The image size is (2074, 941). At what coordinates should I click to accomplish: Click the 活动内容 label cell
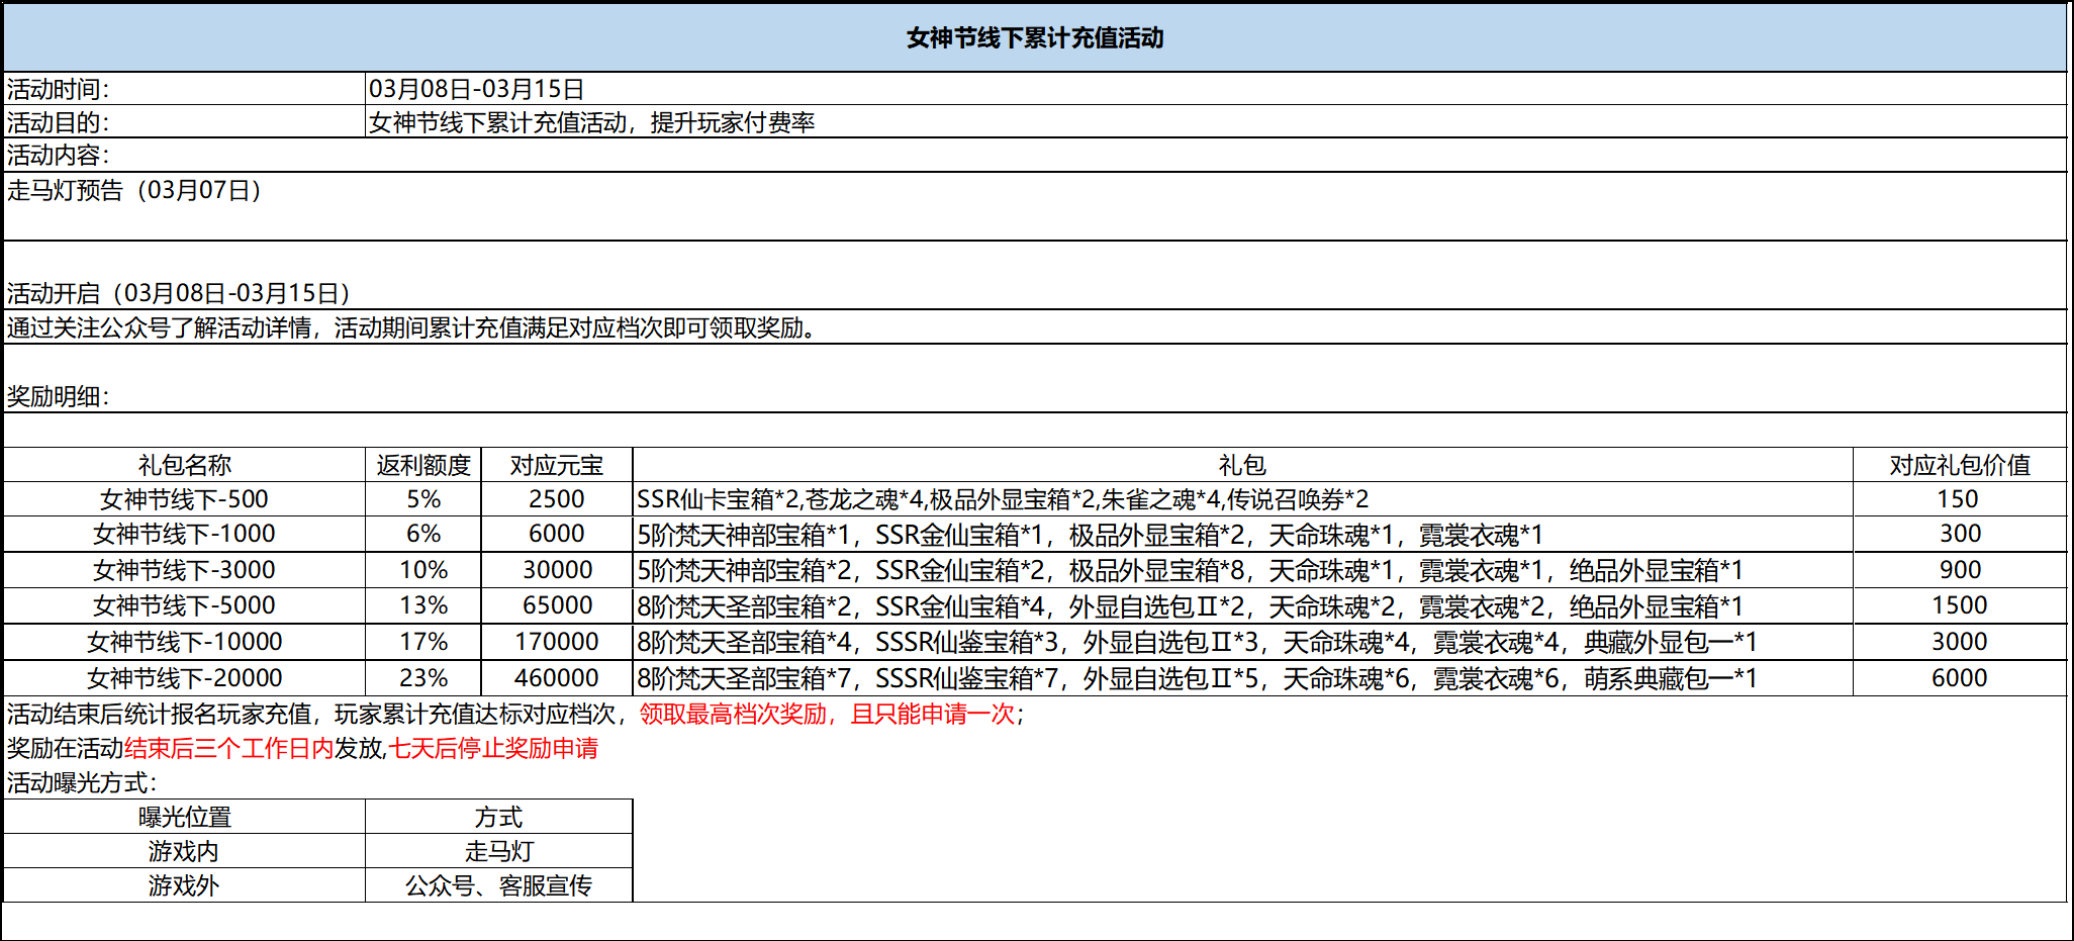[1035, 155]
